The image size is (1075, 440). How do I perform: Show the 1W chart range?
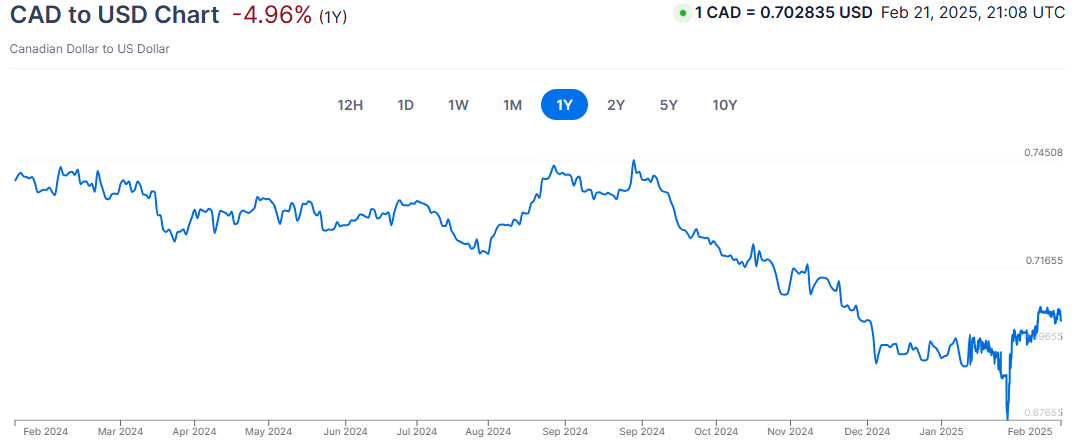tap(458, 105)
